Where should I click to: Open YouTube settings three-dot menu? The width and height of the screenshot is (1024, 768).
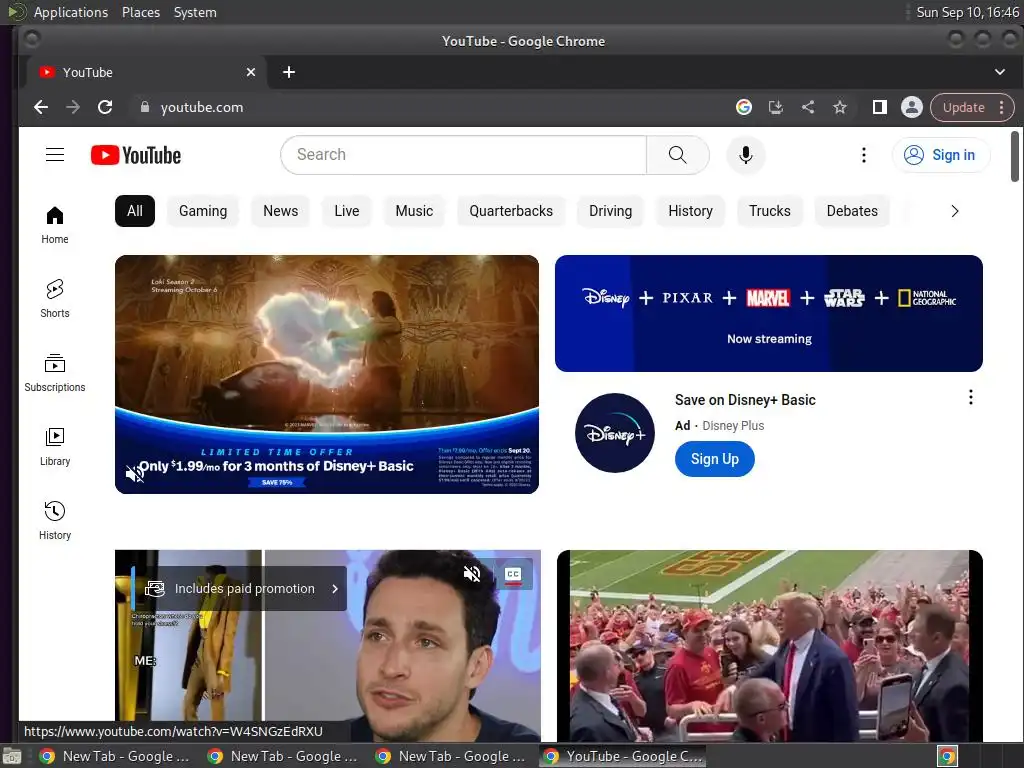point(863,155)
